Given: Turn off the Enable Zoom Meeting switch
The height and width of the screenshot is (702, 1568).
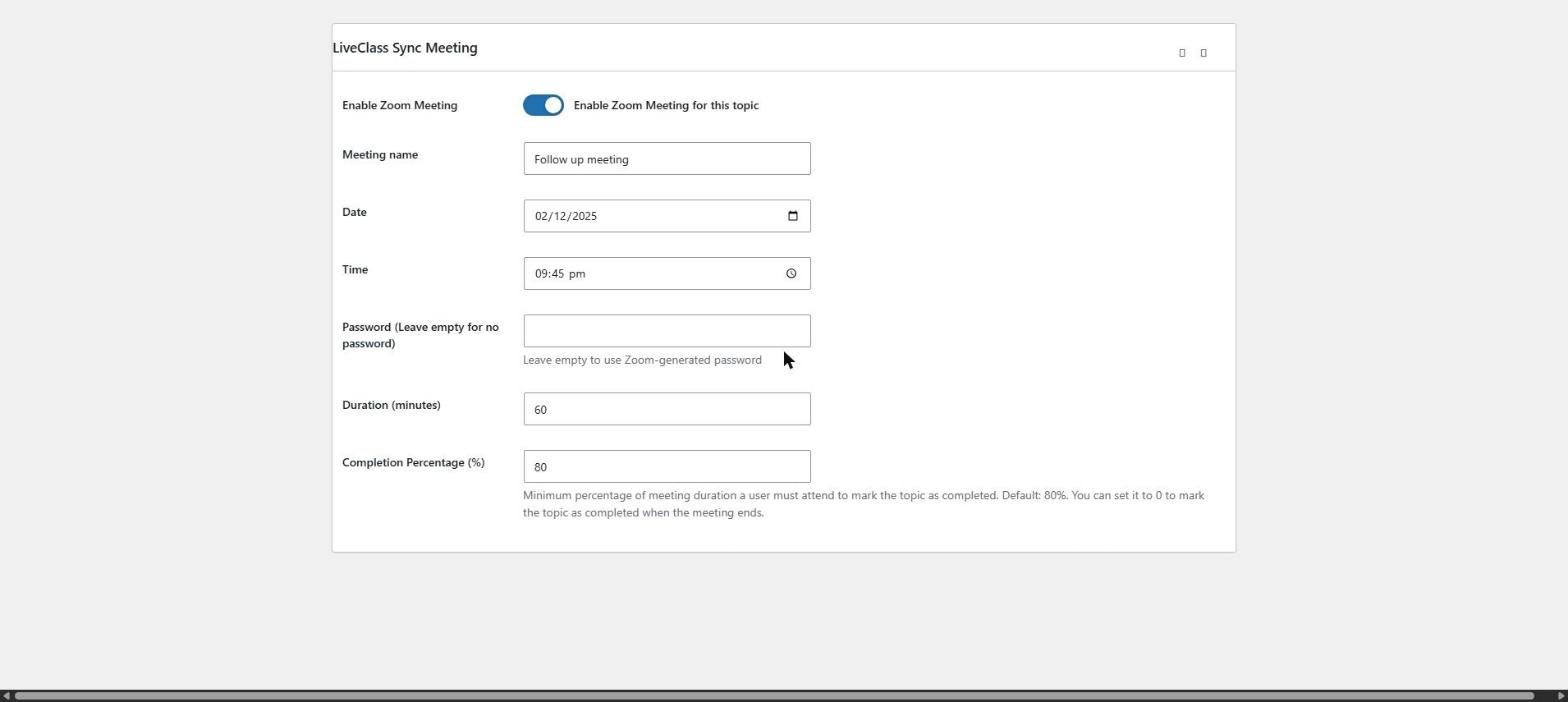Looking at the screenshot, I should (x=543, y=105).
